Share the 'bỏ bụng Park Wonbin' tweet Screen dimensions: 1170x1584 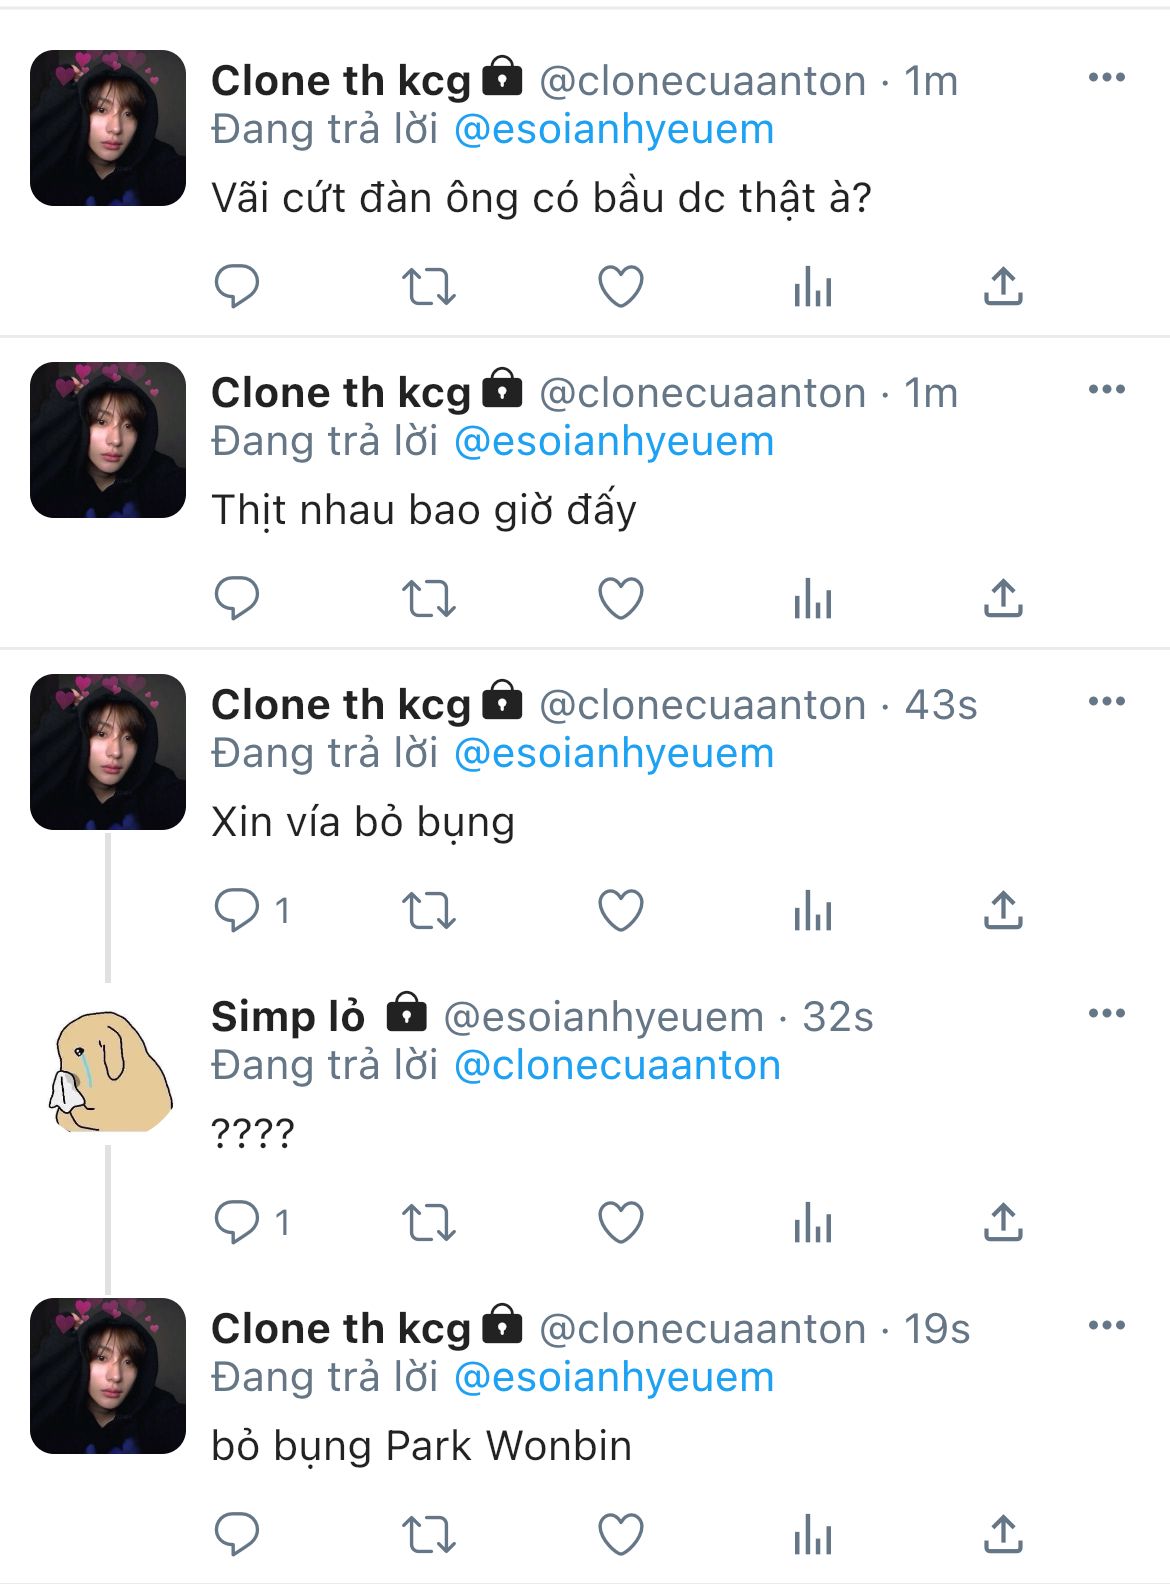1003,1534
